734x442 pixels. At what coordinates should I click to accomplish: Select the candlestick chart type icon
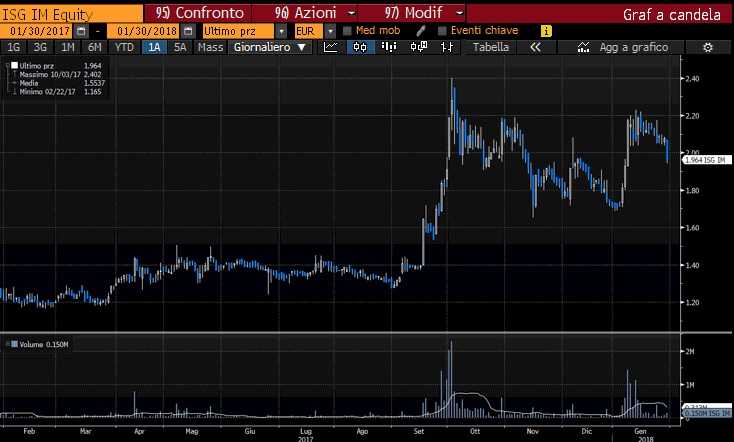(360, 47)
